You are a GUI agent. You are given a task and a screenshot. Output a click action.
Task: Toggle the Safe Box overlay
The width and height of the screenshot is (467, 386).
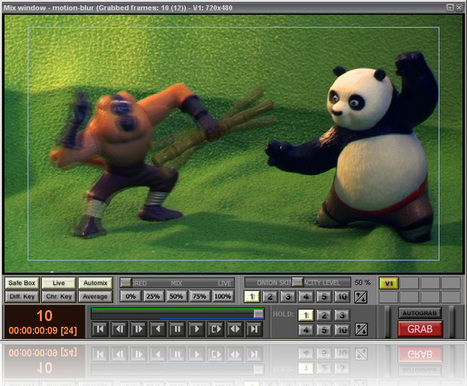click(x=22, y=283)
